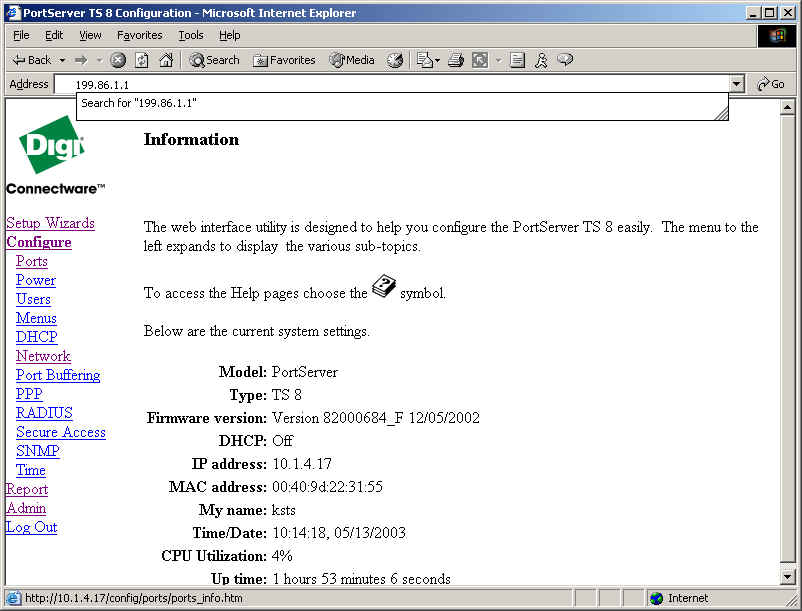Click the scrollbar down arrow
The height and width of the screenshot is (611, 802).
[x=787, y=577]
